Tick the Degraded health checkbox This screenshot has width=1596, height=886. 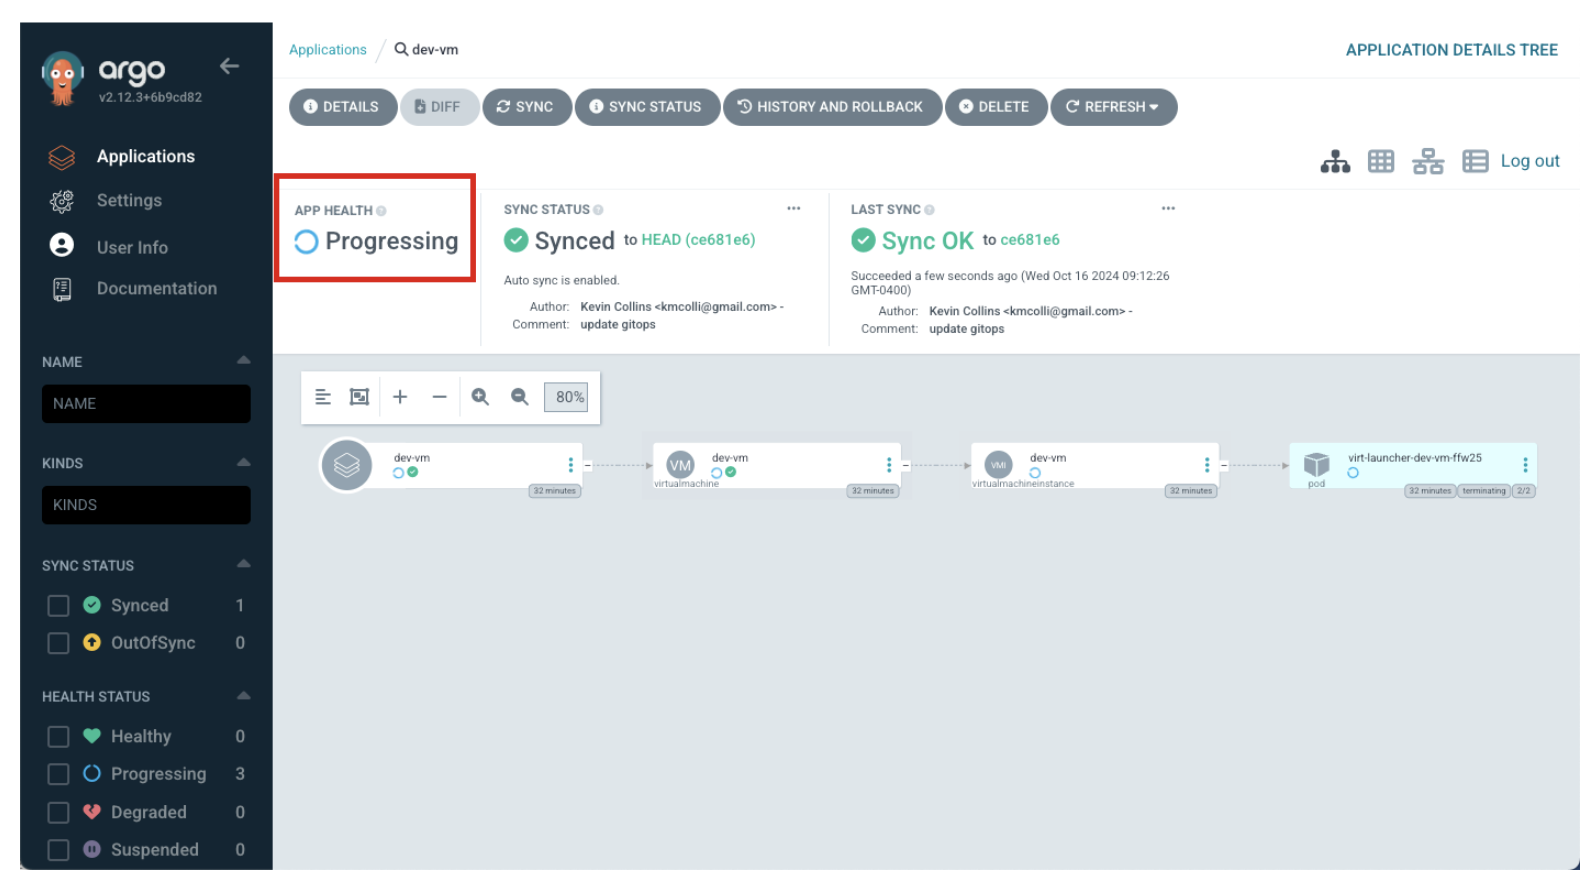pos(59,812)
